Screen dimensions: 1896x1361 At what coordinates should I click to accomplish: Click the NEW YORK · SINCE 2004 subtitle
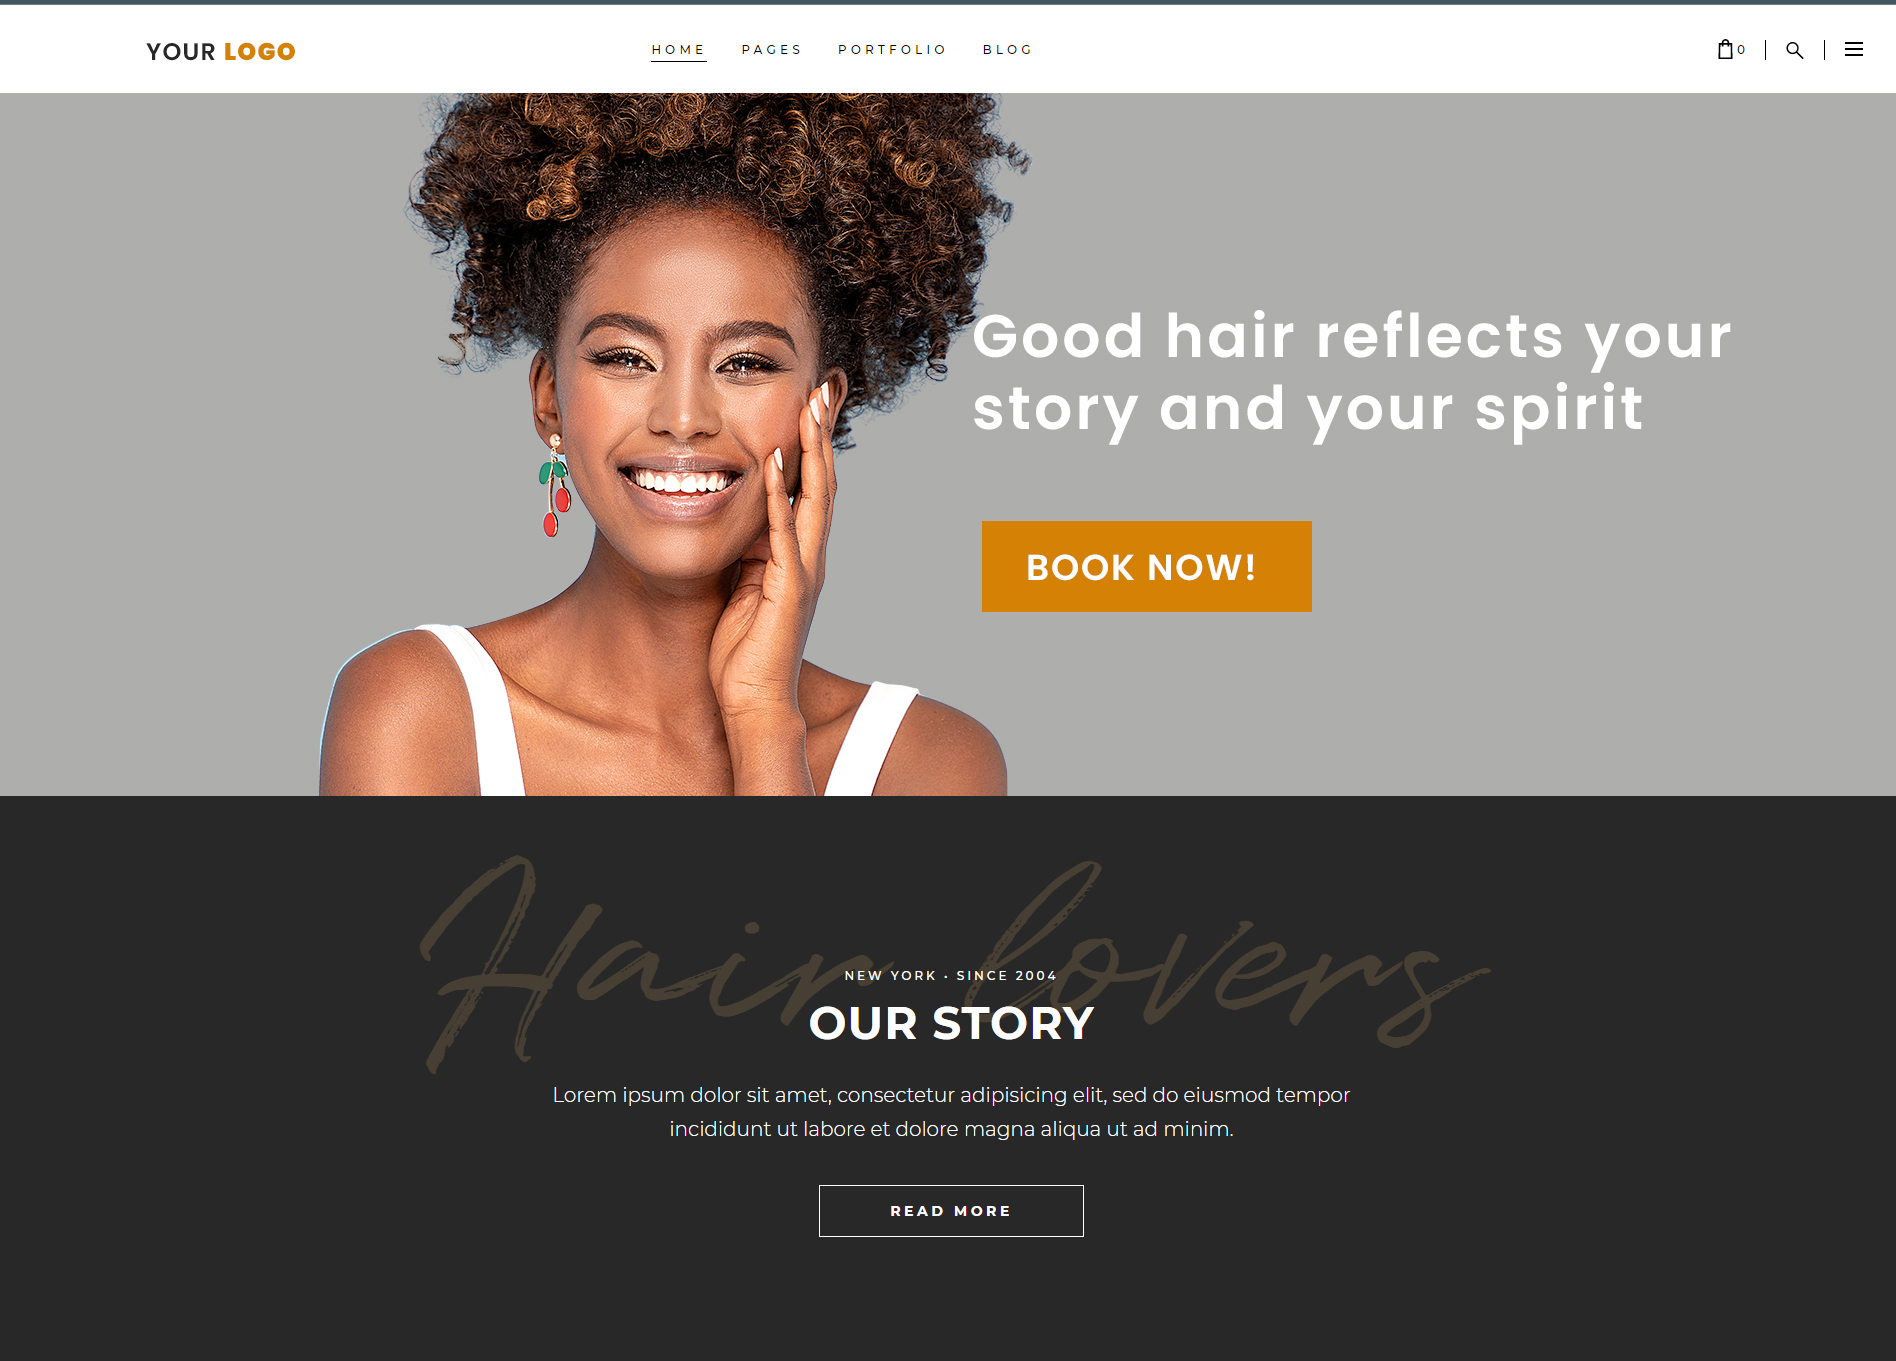[x=951, y=975]
